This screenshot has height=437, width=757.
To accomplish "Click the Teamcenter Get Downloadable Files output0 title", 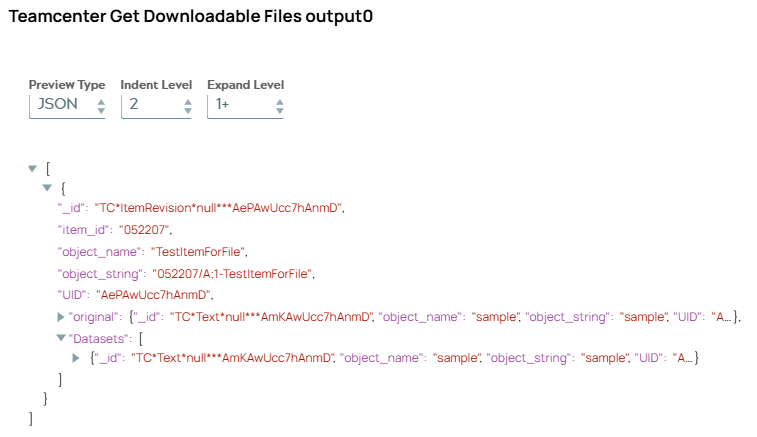I will tap(191, 16).
